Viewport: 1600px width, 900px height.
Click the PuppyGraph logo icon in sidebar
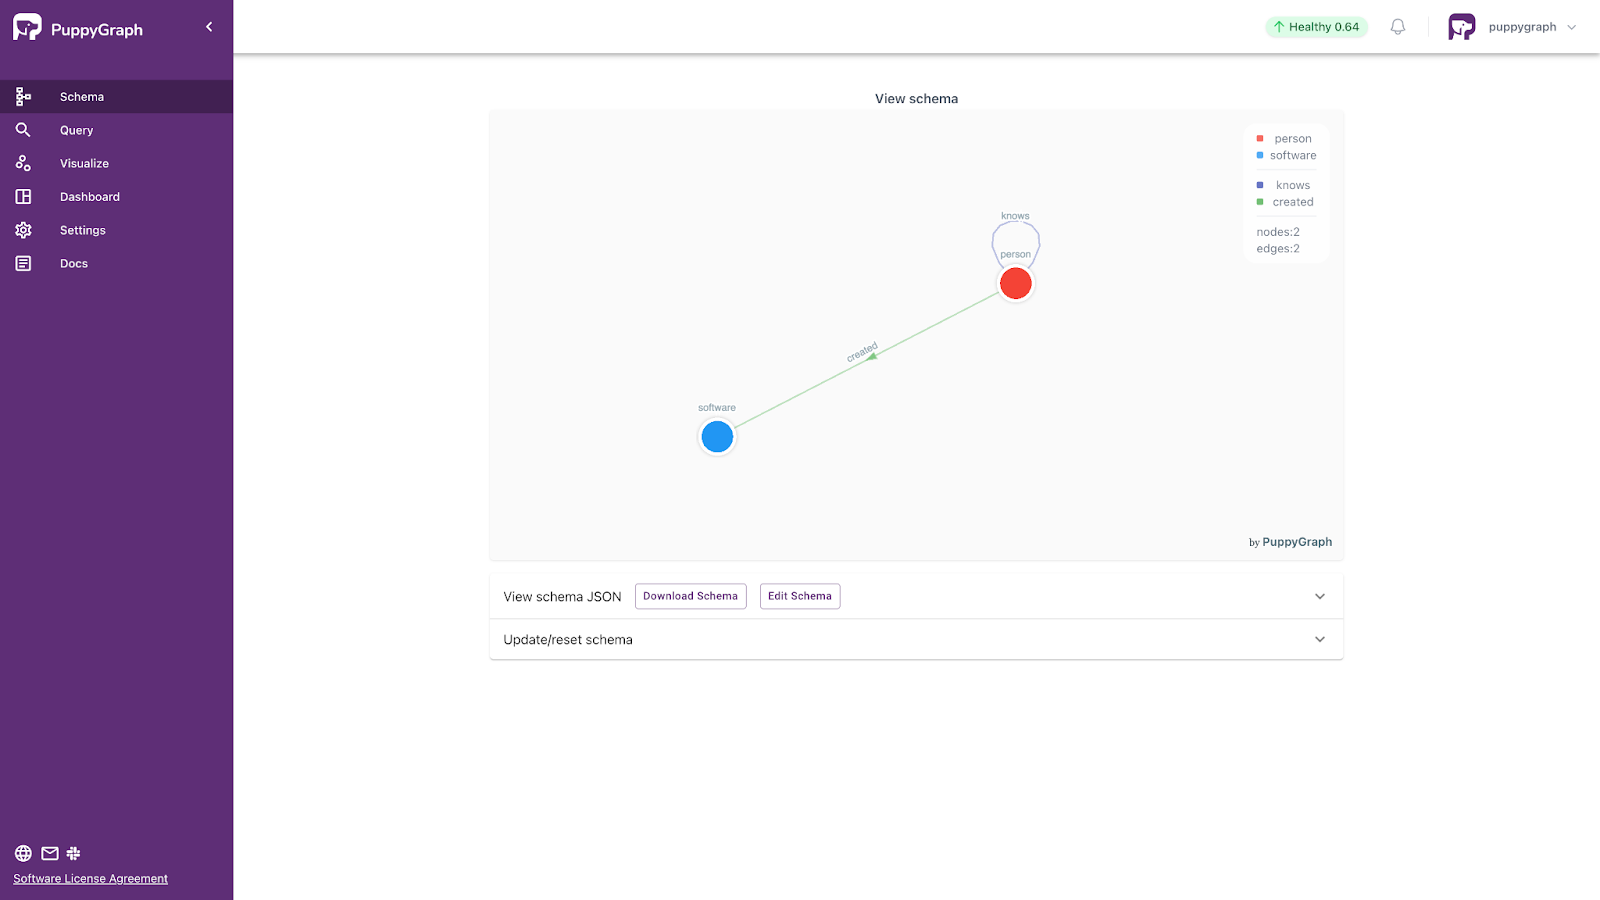[x=27, y=27]
